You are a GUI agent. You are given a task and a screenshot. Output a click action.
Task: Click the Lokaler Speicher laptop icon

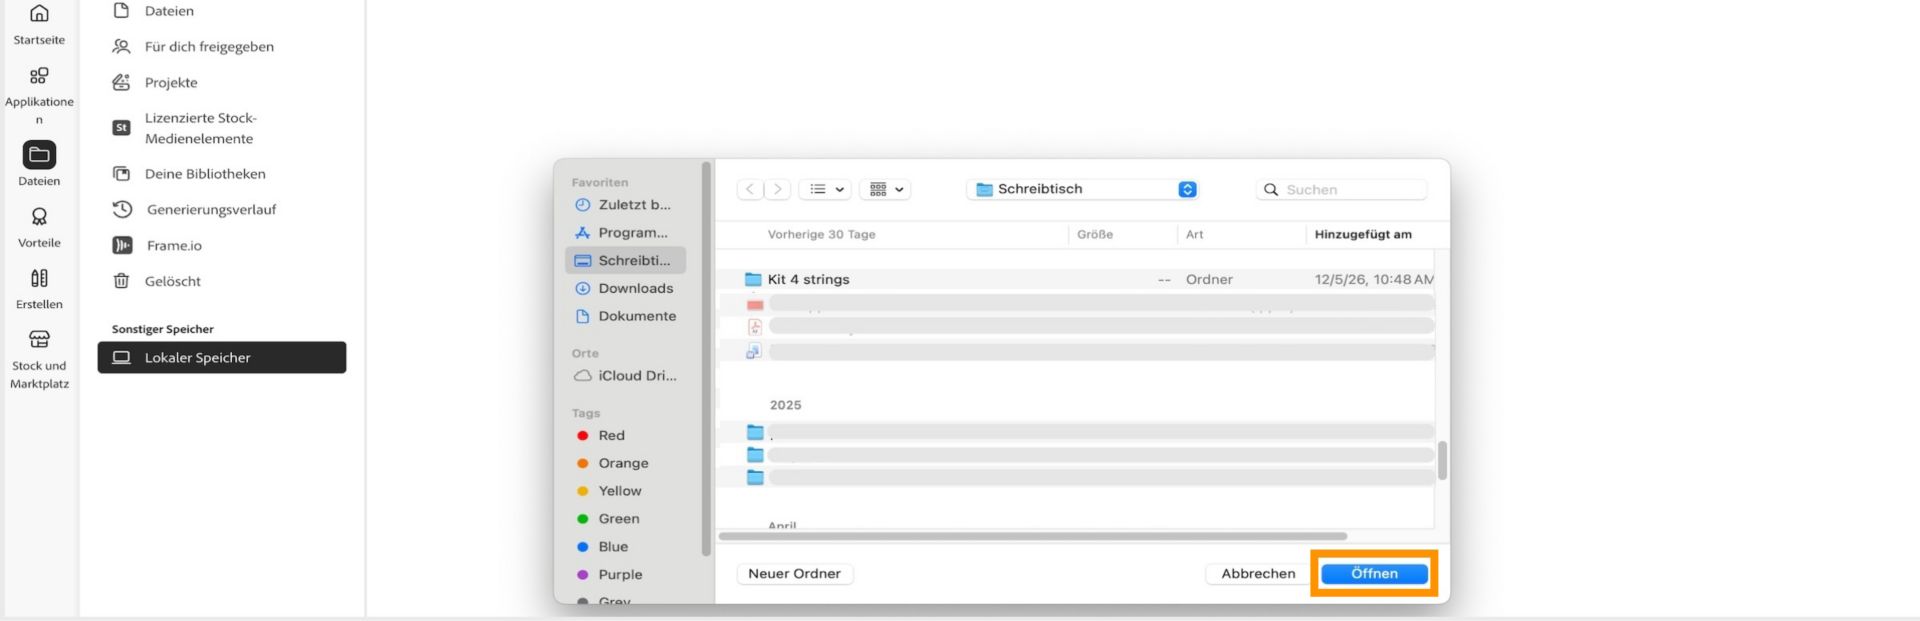(x=121, y=358)
